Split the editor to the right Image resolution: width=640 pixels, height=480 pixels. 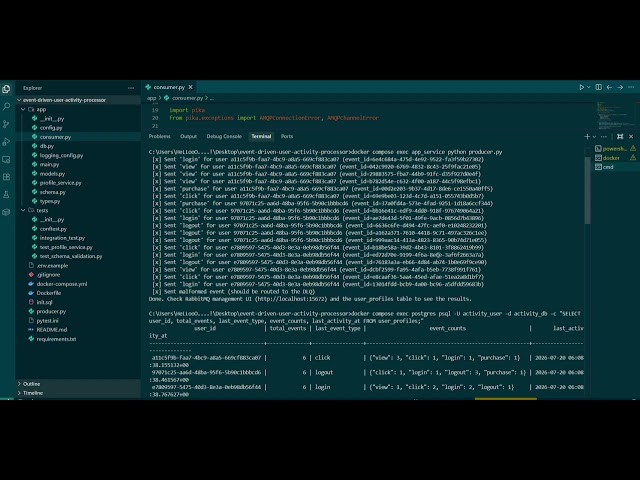(598, 87)
